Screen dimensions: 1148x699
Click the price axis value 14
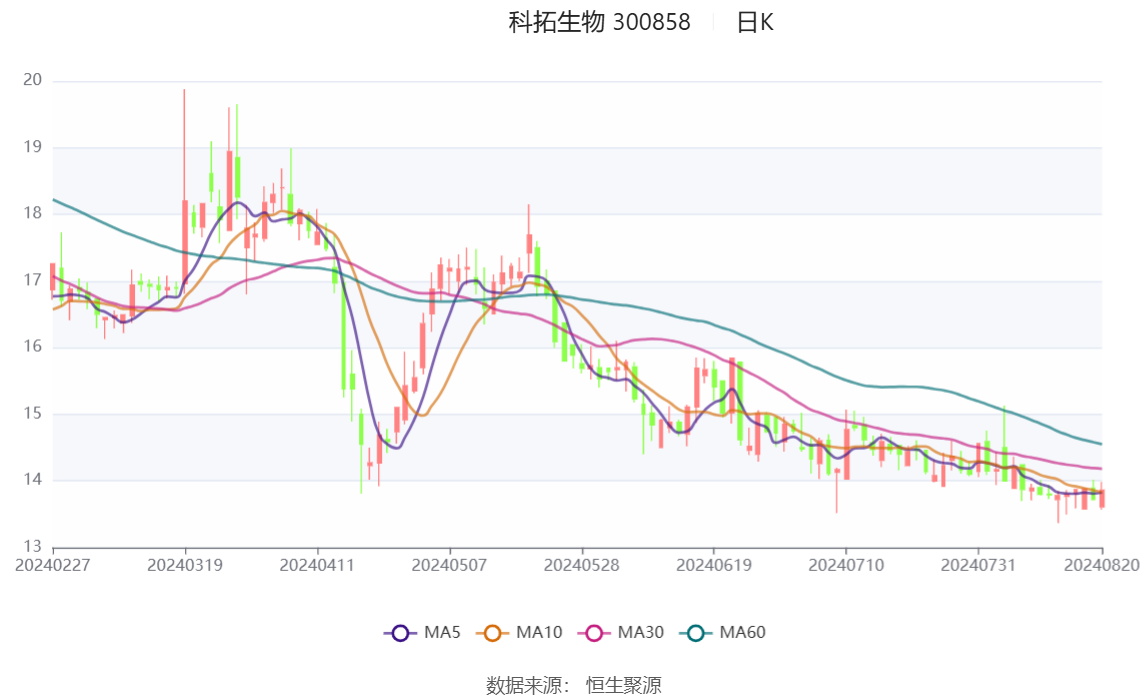[x=33, y=480]
